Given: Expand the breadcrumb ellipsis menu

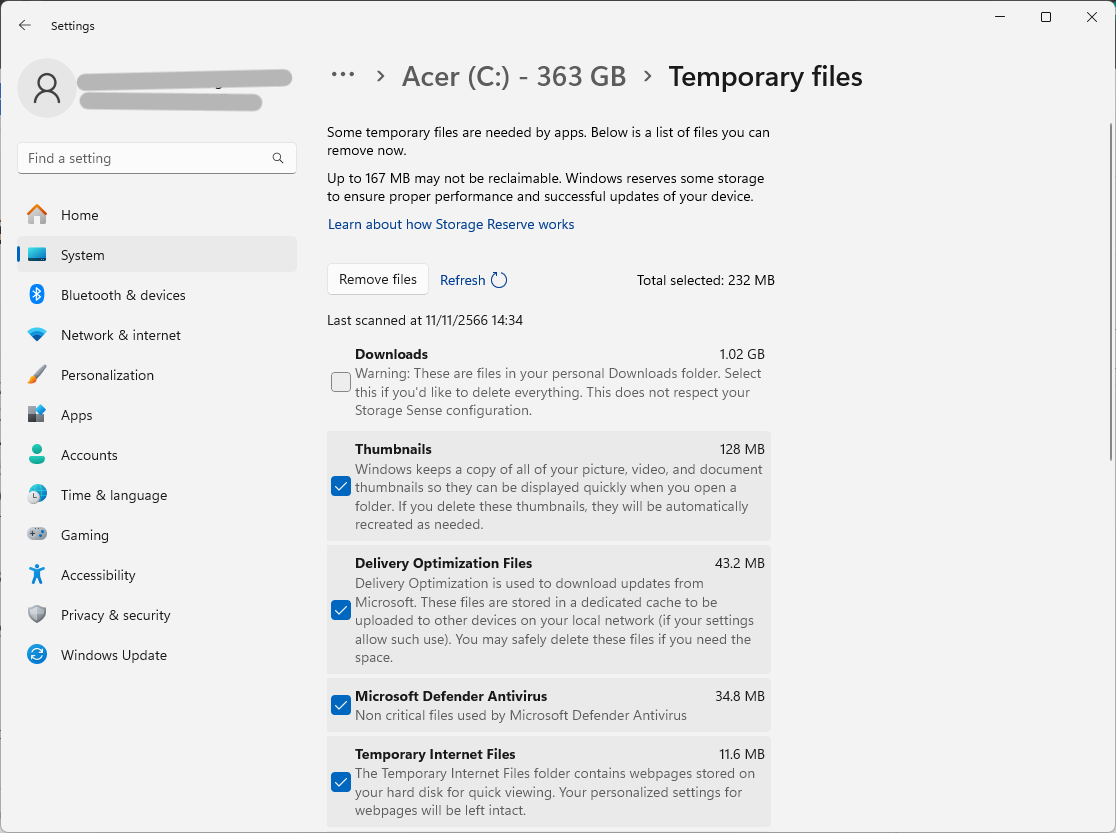Looking at the screenshot, I should pos(343,76).
